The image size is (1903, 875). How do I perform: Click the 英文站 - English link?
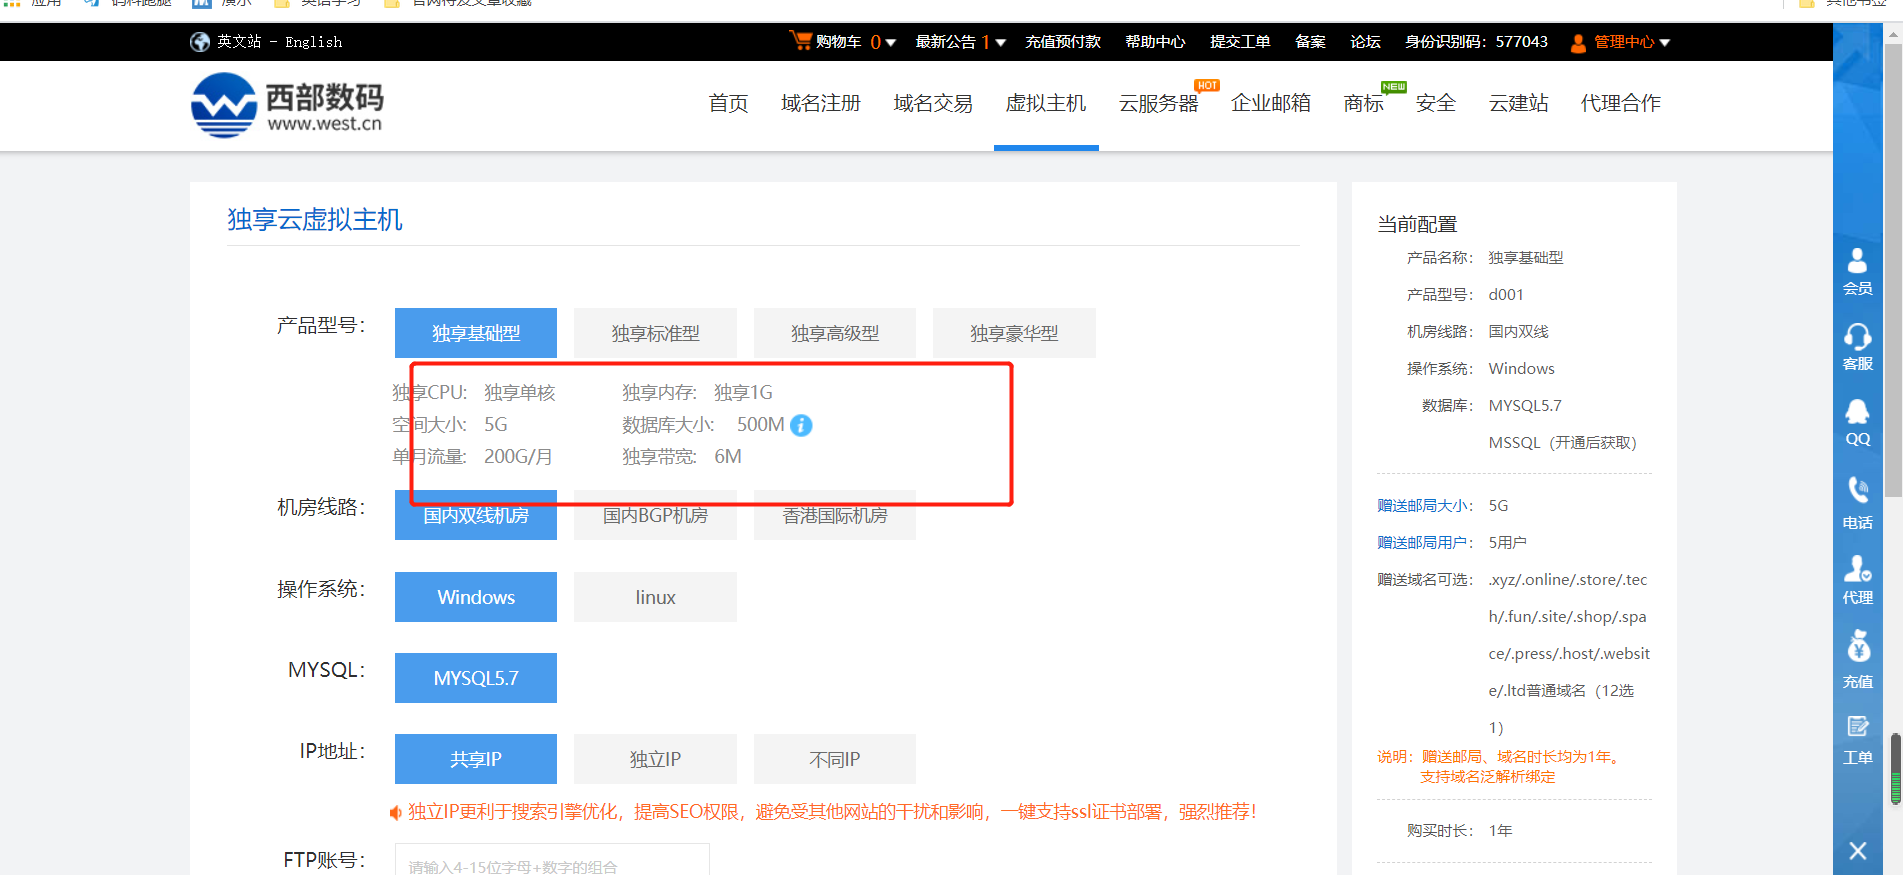279,42
